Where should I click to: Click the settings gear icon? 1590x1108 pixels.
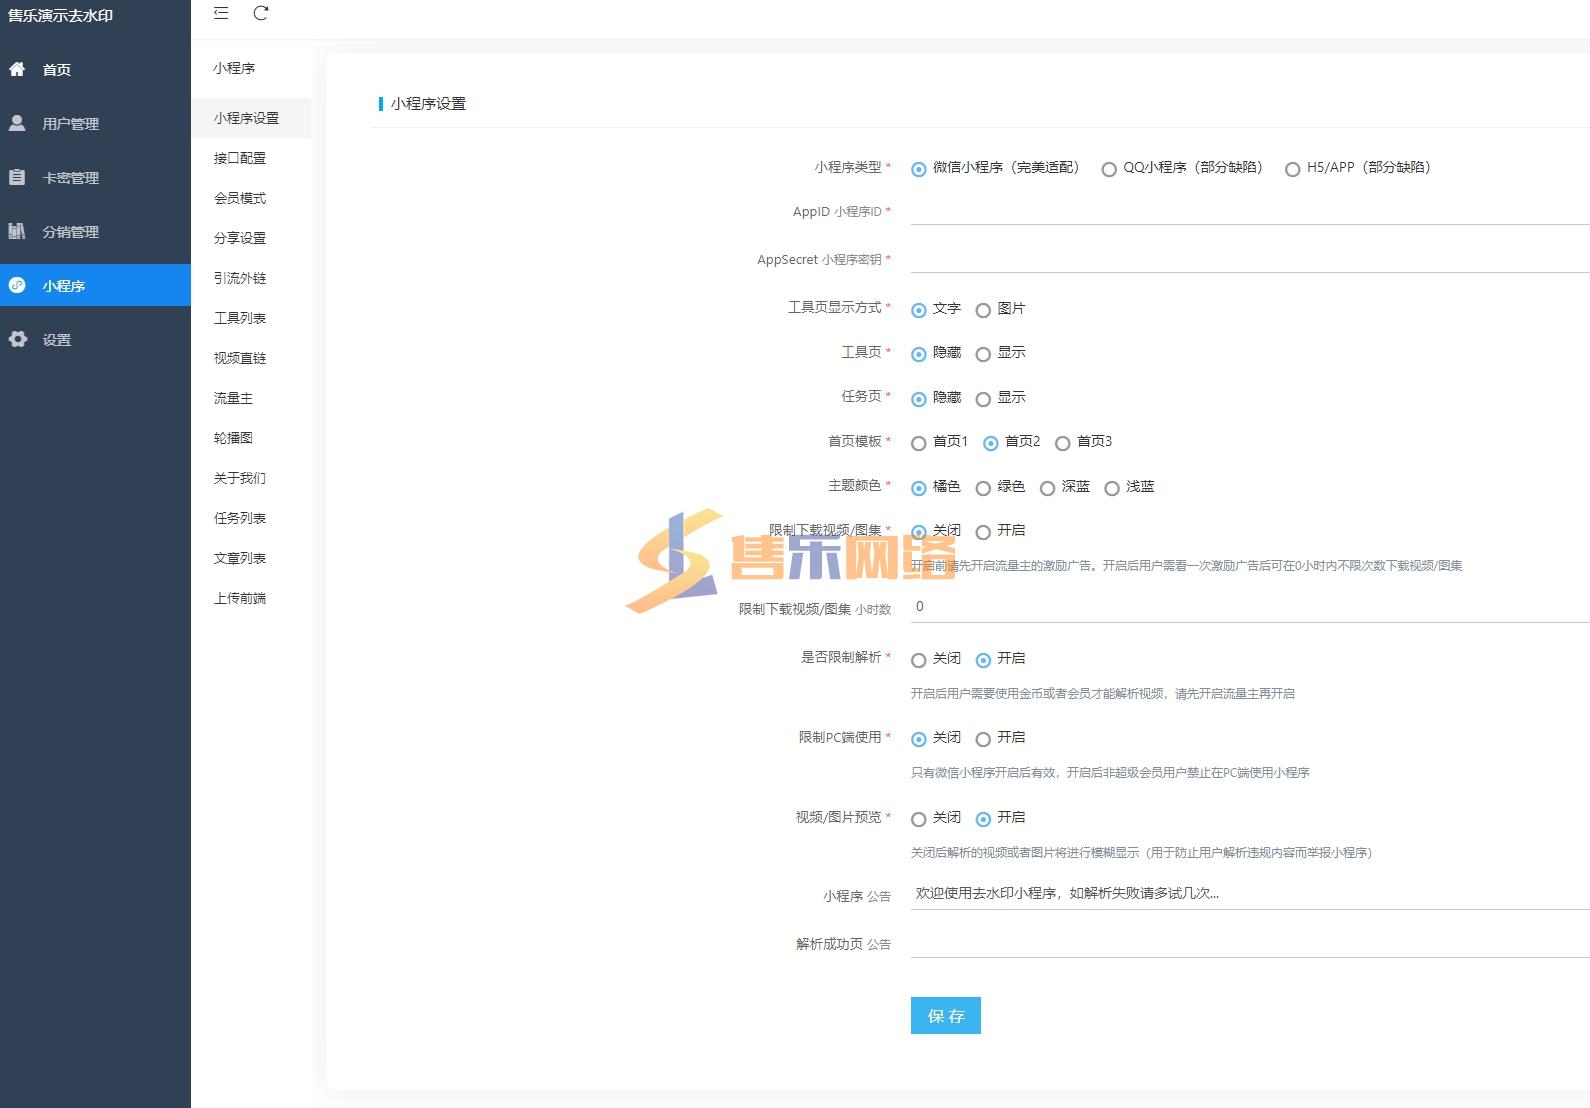(x=17, y=339)
